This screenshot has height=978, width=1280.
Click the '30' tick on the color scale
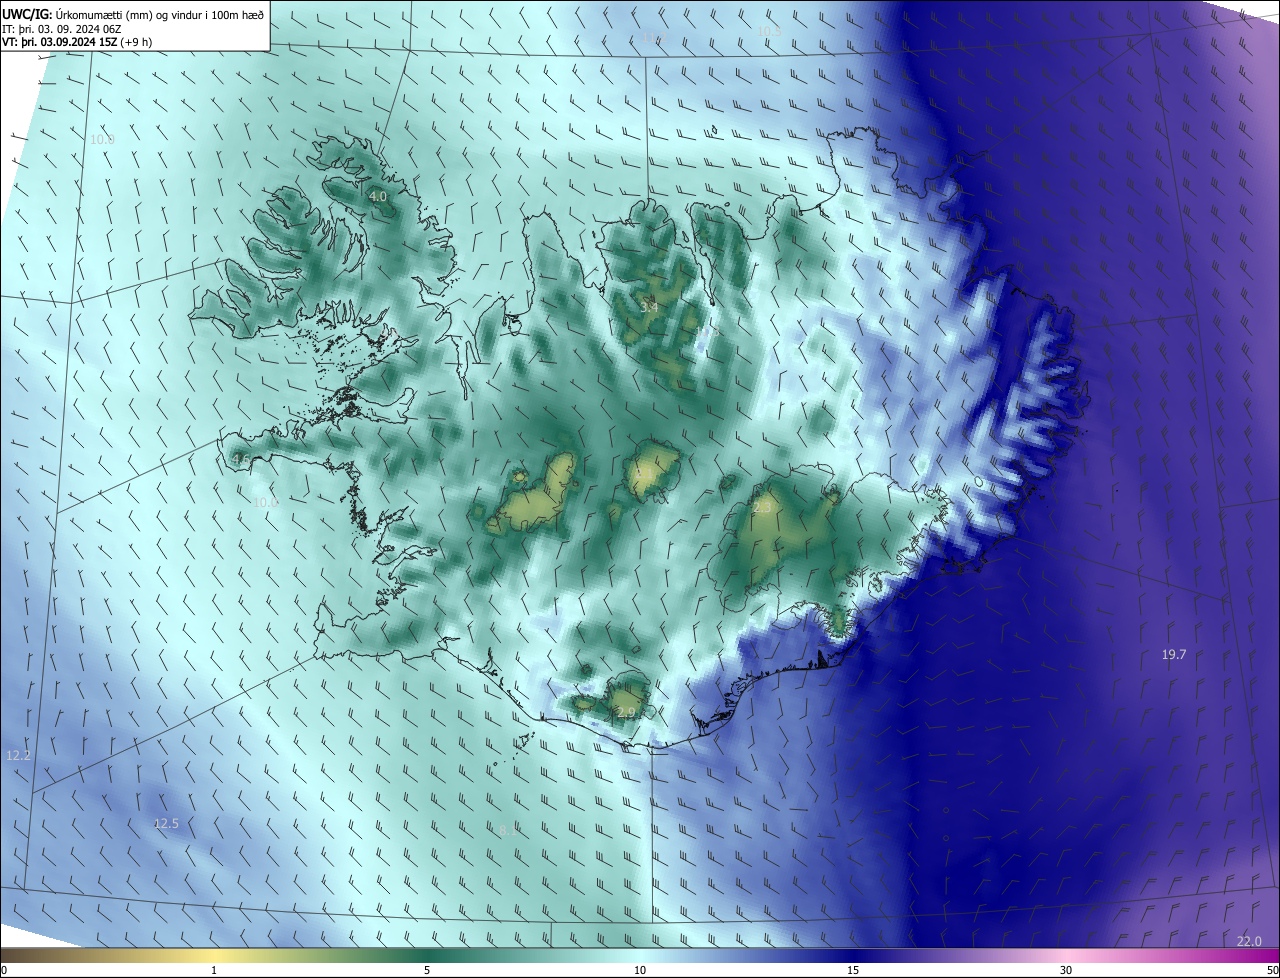click(1066, 970)
